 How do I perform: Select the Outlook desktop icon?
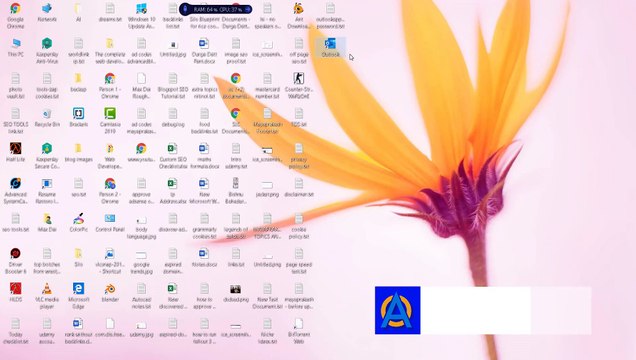(x=331, y=47)
